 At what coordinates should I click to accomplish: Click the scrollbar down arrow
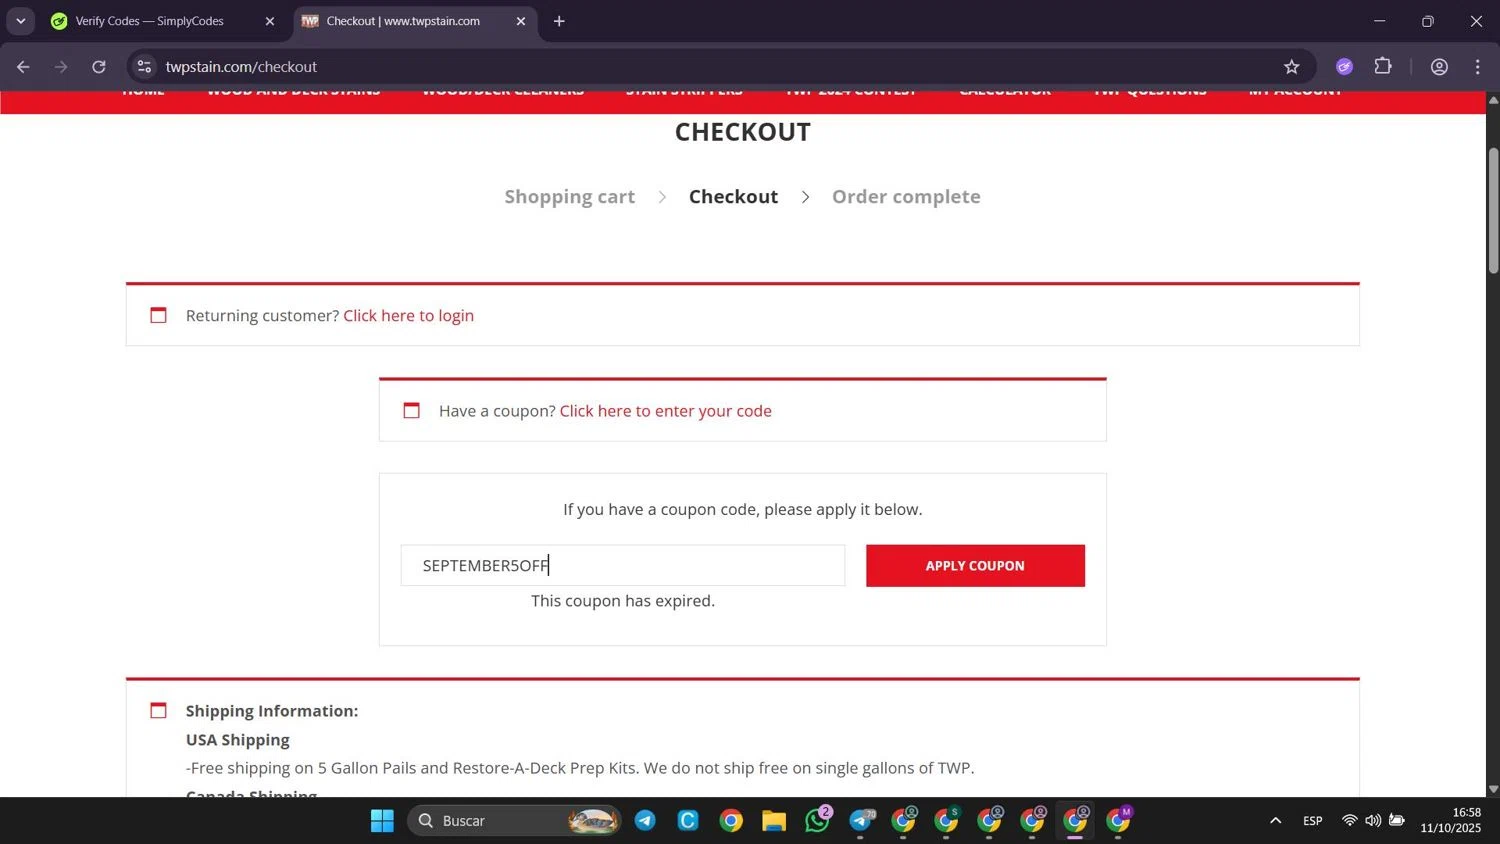1493,789
